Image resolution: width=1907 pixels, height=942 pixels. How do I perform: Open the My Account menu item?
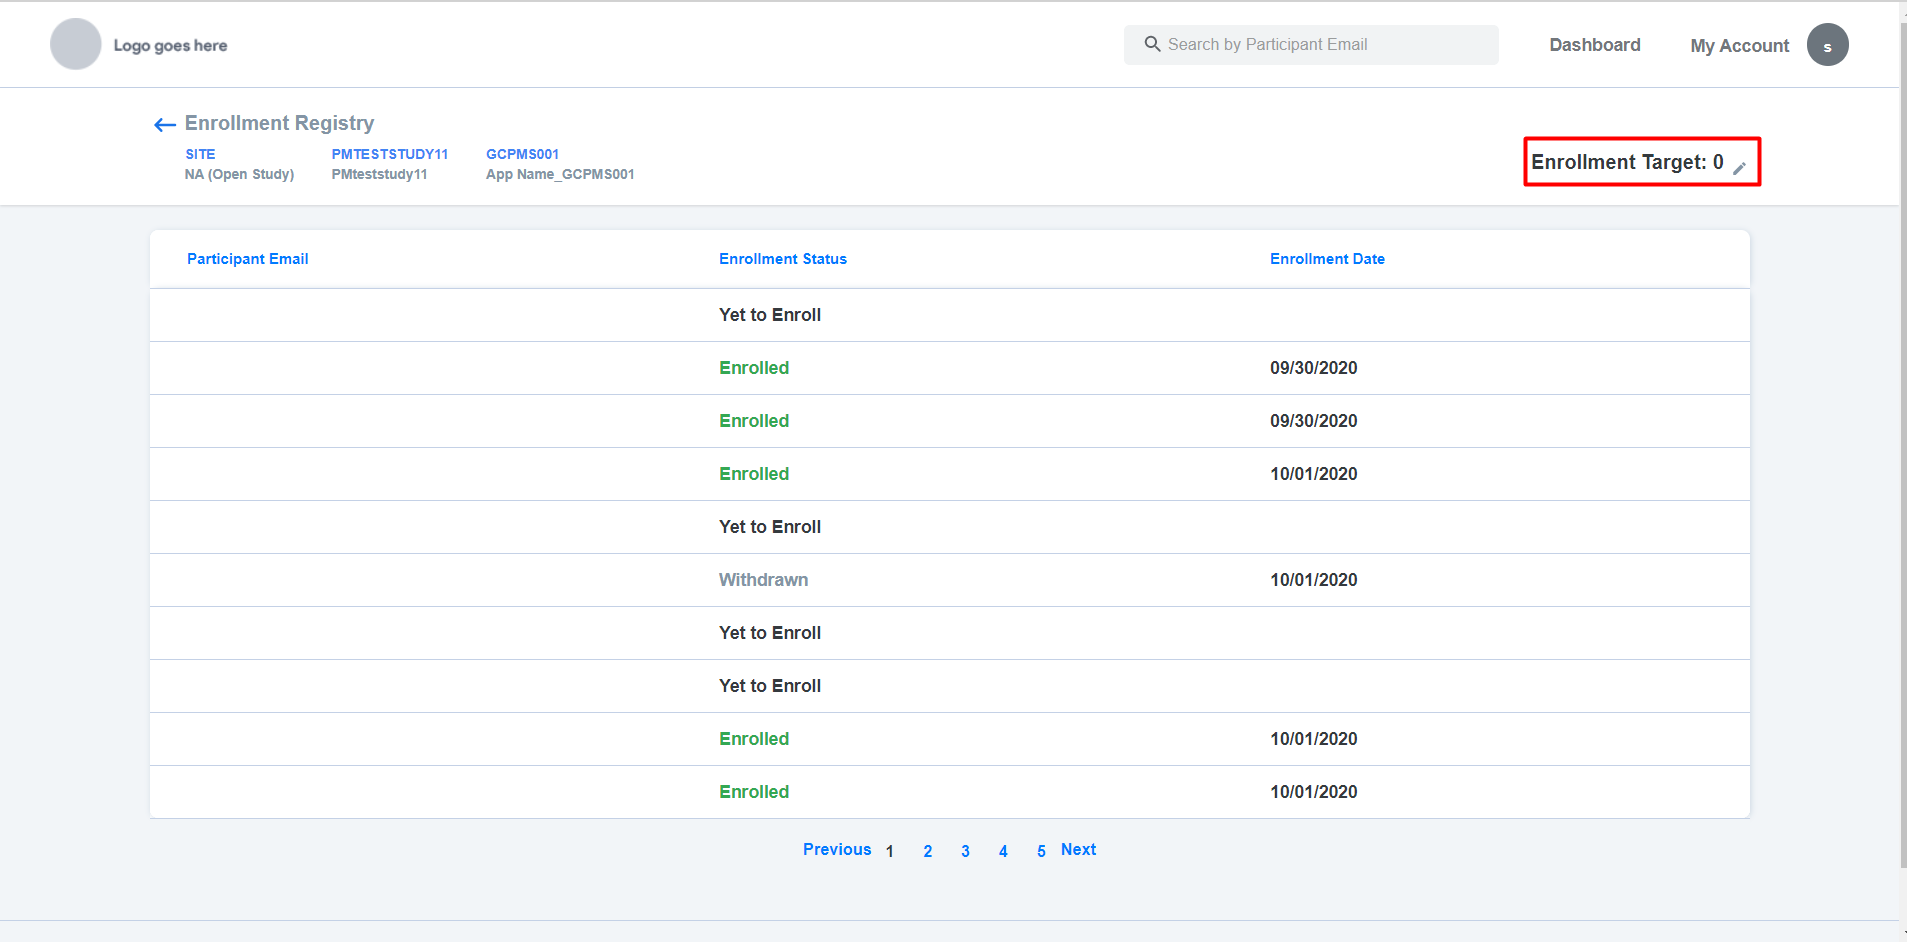pos(1738,45)
